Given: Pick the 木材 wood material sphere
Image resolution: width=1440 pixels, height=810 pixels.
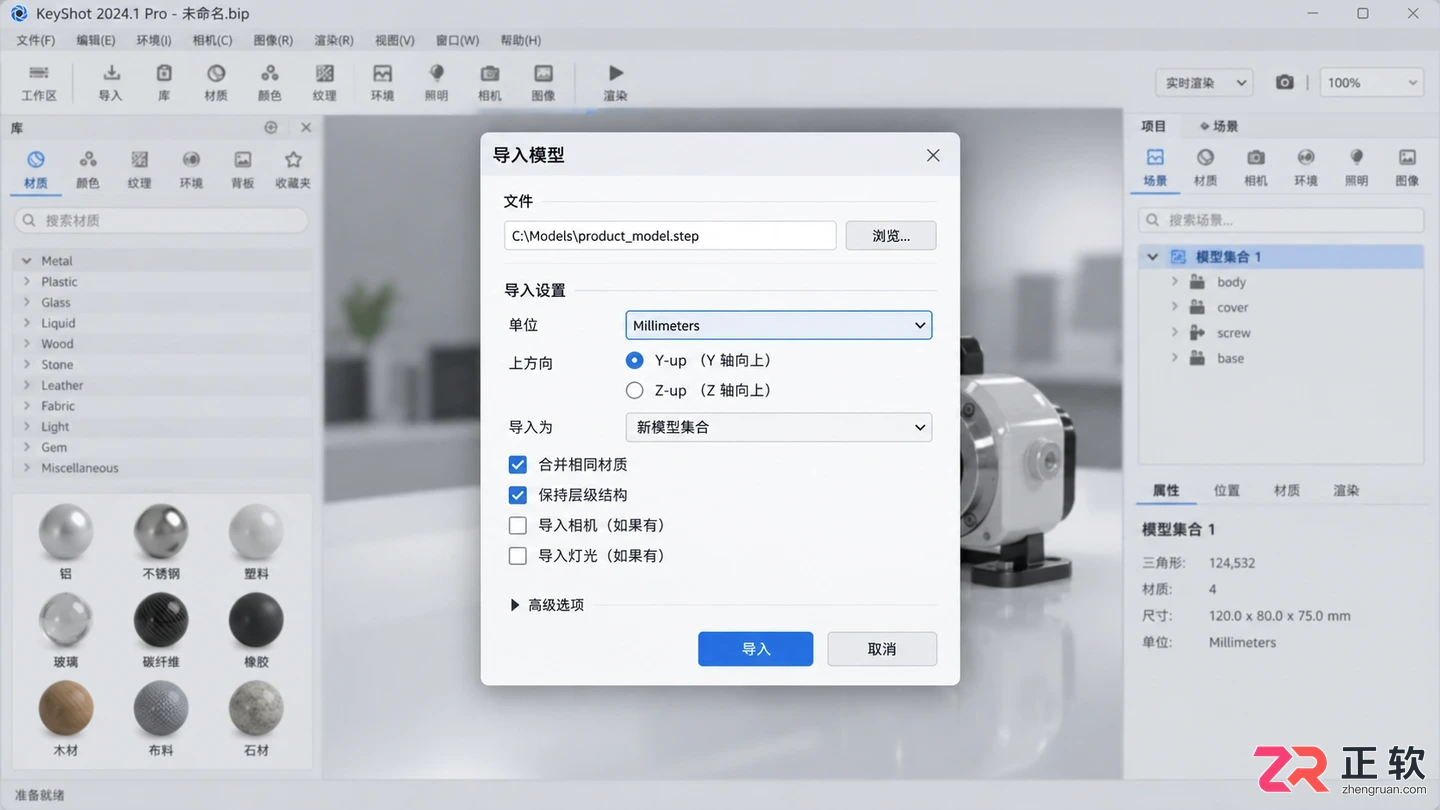Looking at the screenshot, I should (66, 709).
